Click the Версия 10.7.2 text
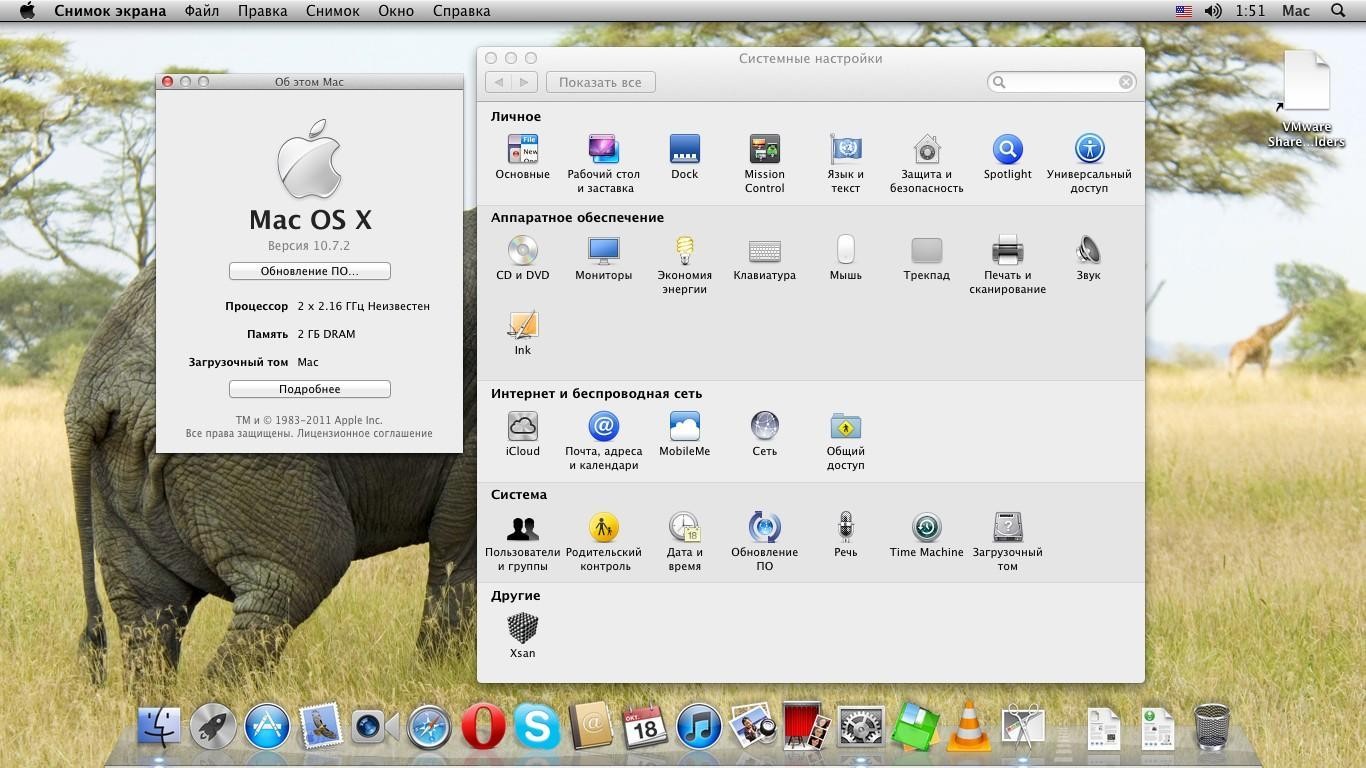This screenshot has height=768, width=1366. click(309, 246)
